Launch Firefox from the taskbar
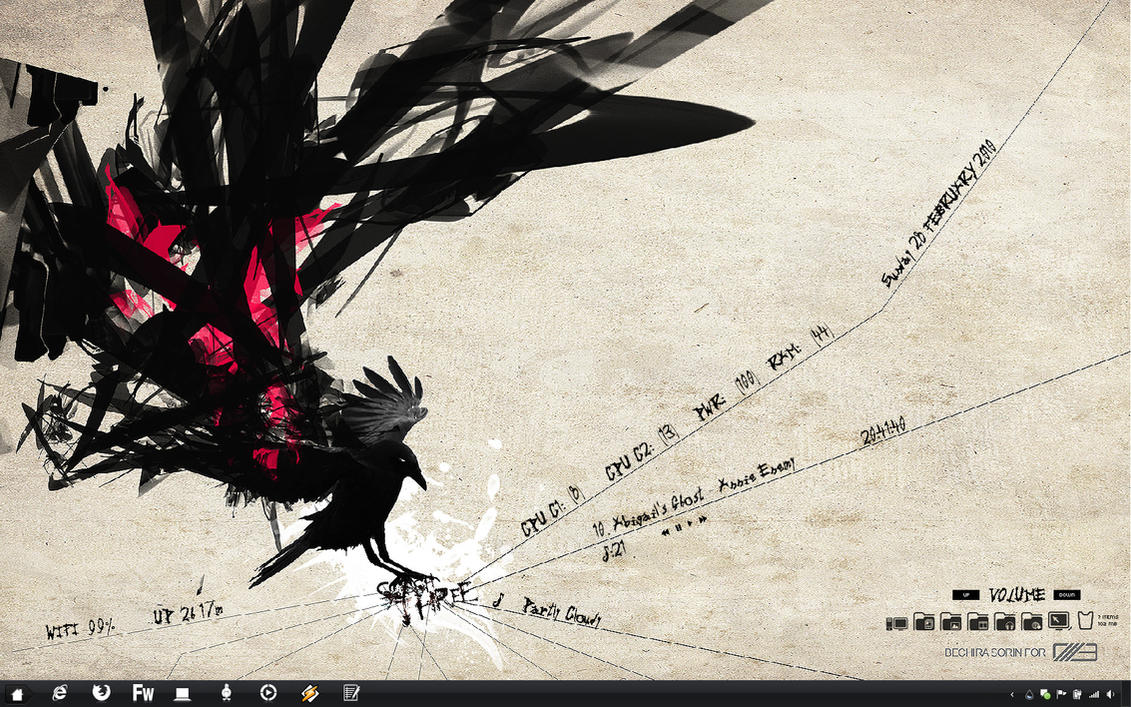1131x707 pixels. pos(101,693)
